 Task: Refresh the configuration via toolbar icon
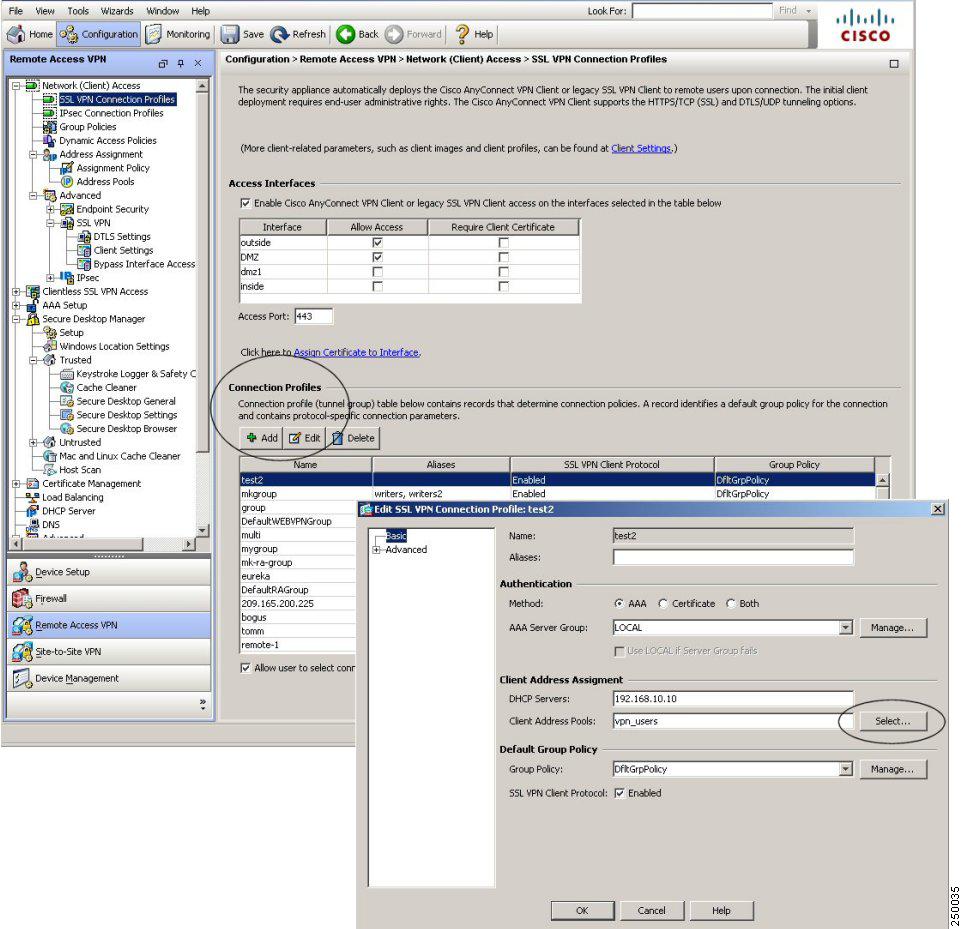click(280, 34)
